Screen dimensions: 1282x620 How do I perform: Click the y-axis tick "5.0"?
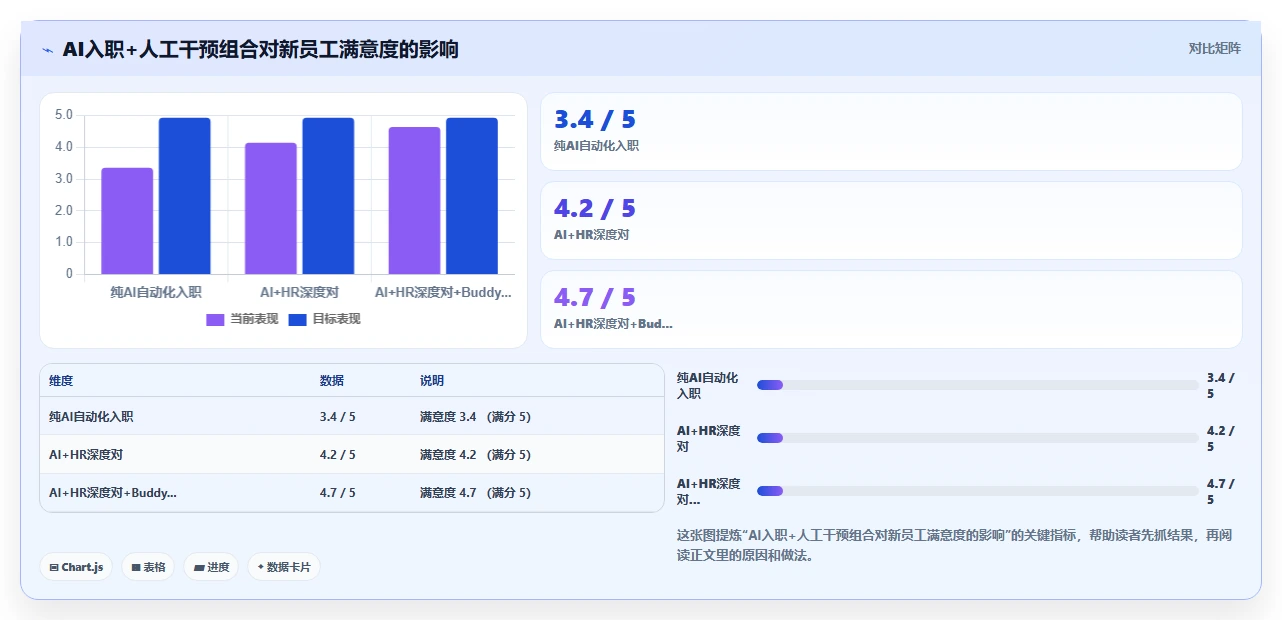tap(63, 115)
